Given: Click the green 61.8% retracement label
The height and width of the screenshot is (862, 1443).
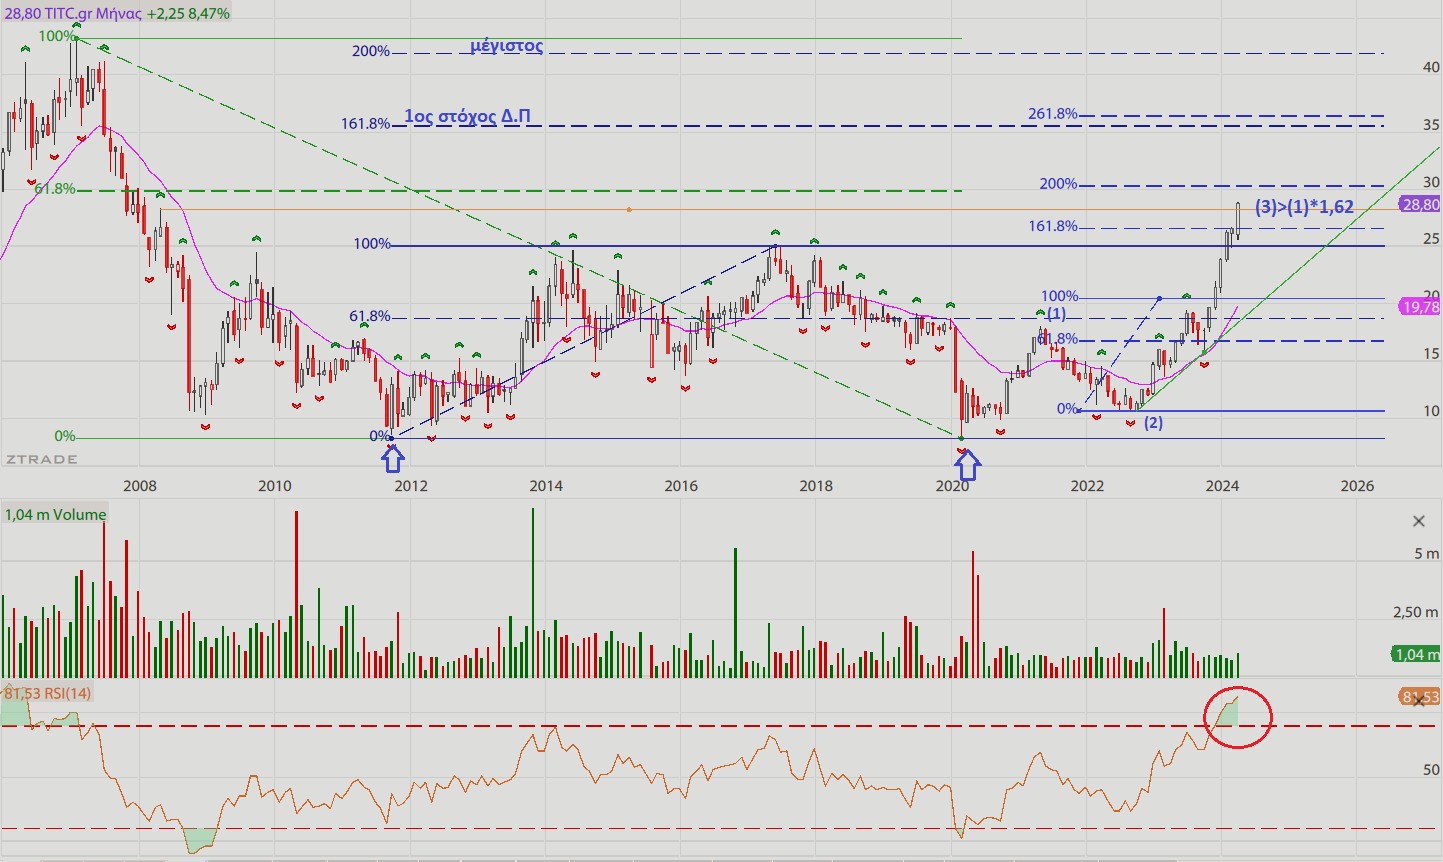Looking at the screenshot, I should 55,188.
